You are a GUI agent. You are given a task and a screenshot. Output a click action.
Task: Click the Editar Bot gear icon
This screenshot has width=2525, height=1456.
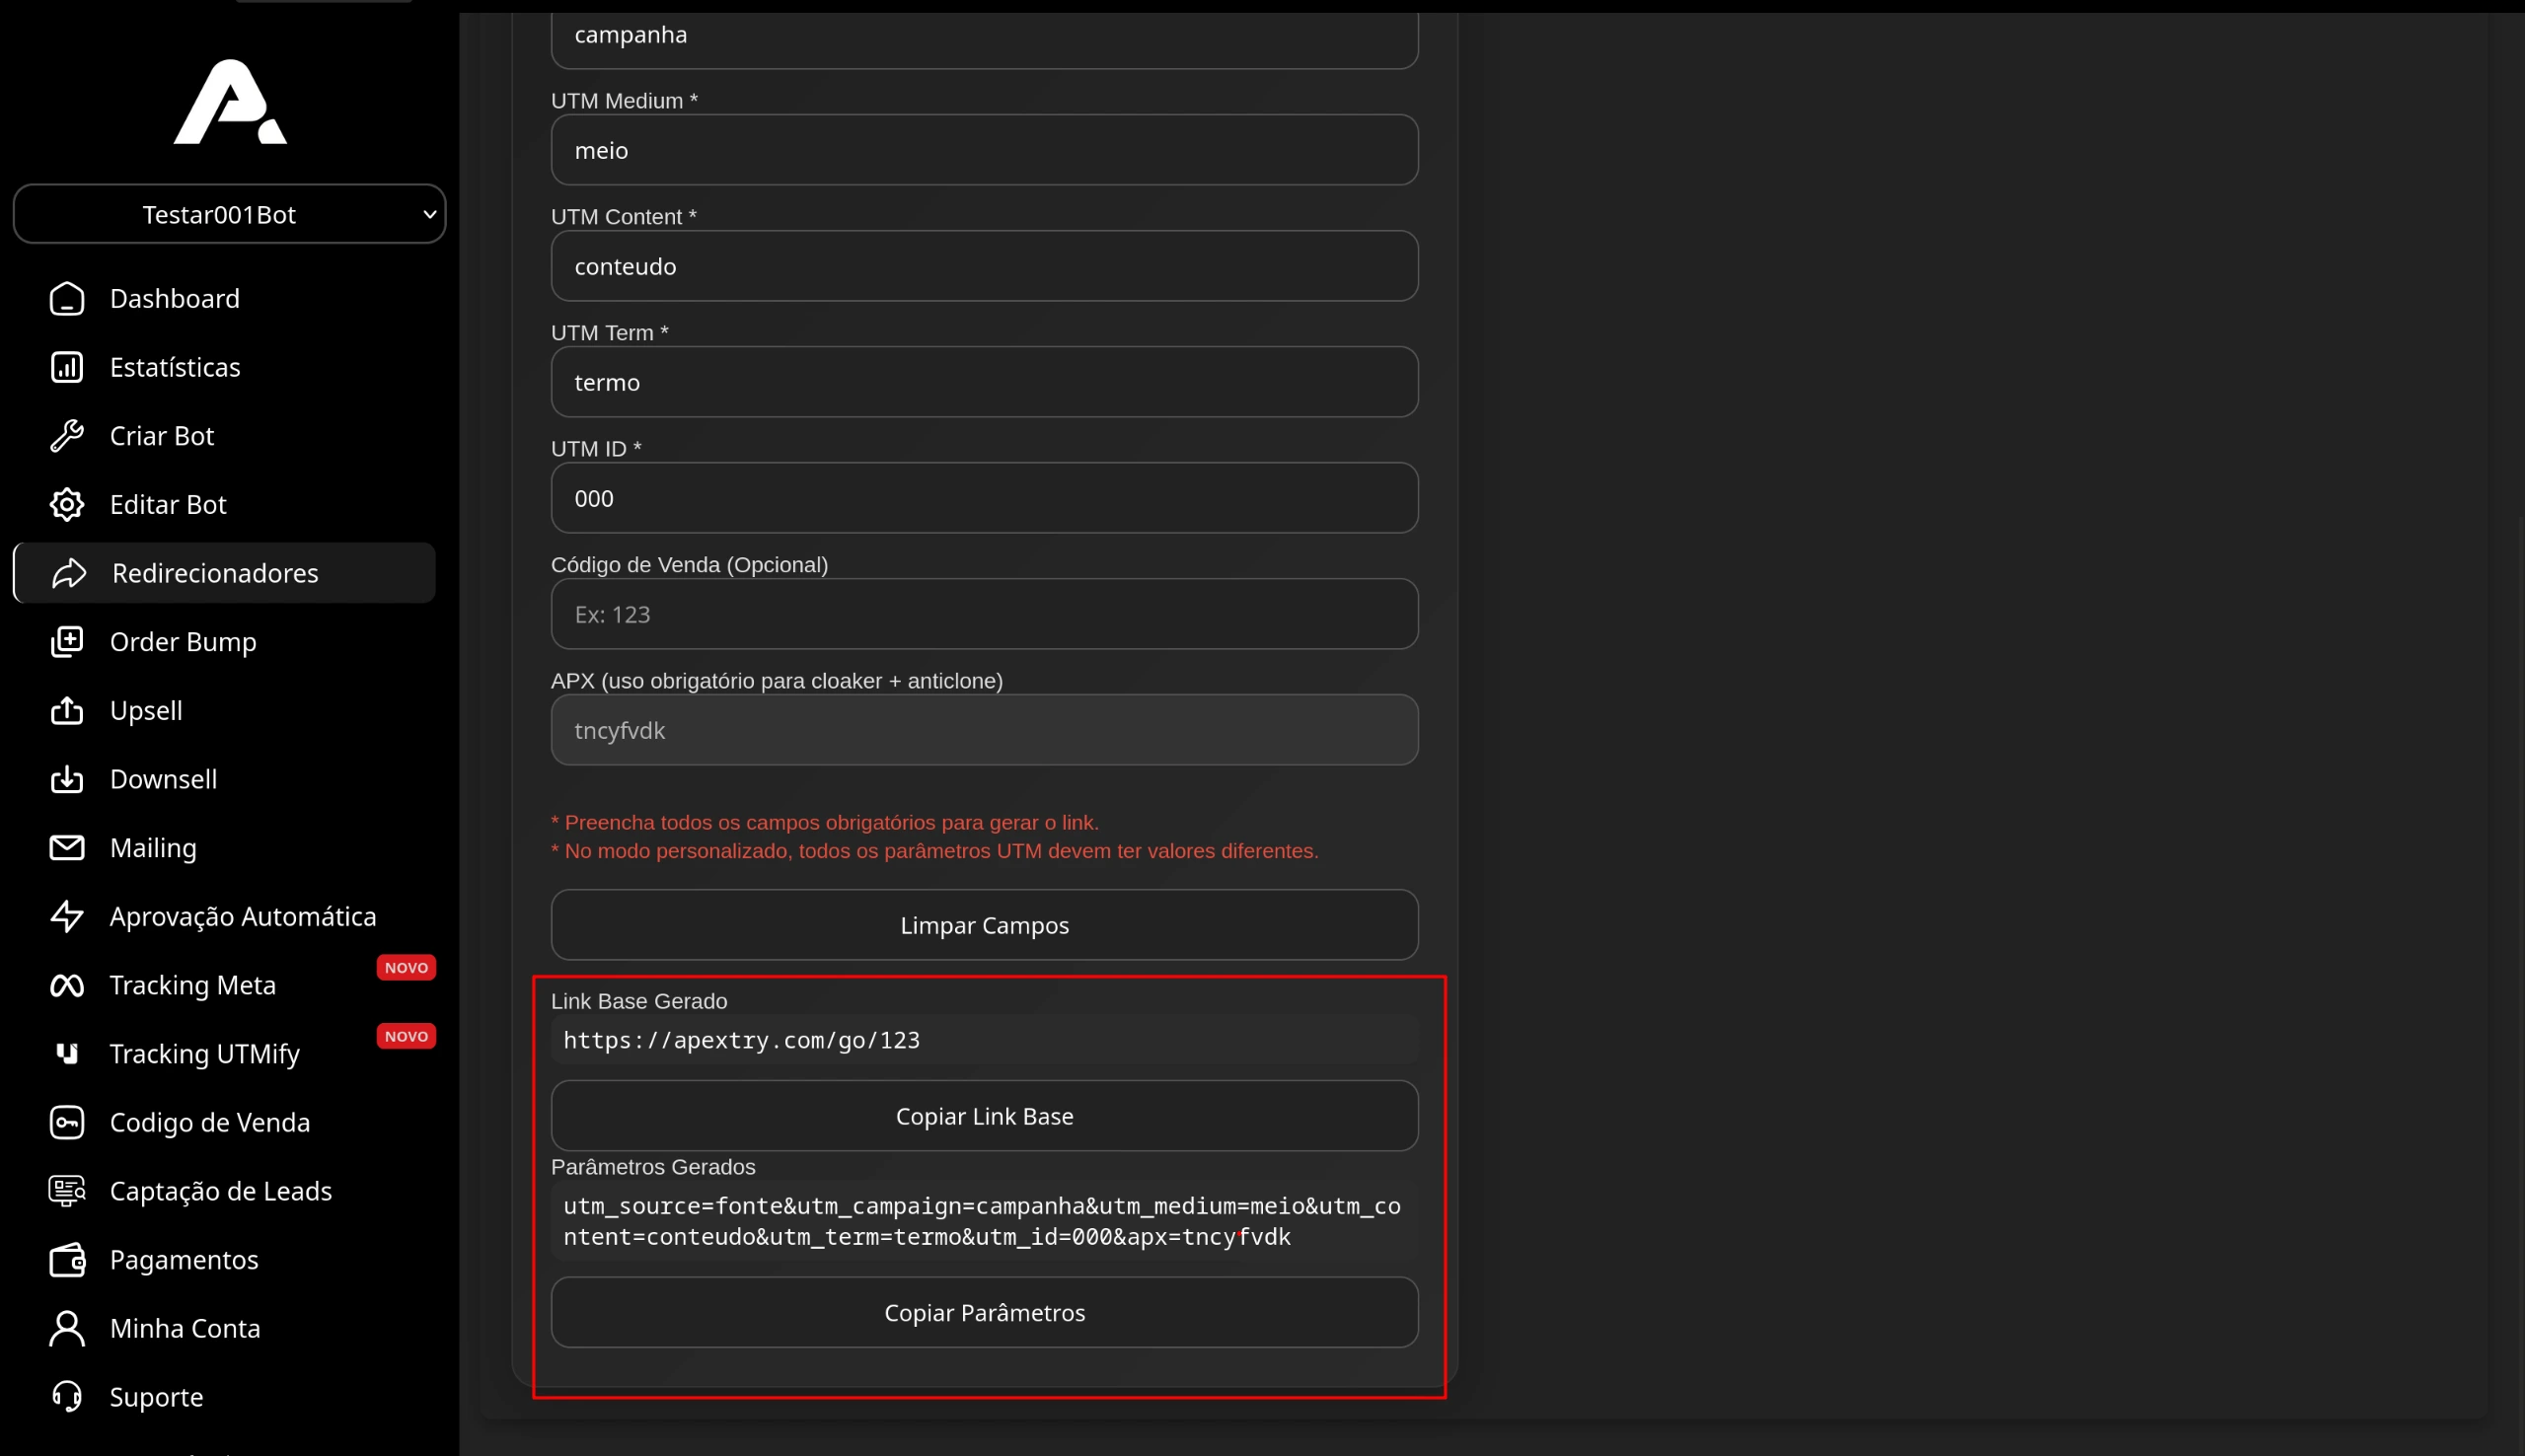click(67, 505)
